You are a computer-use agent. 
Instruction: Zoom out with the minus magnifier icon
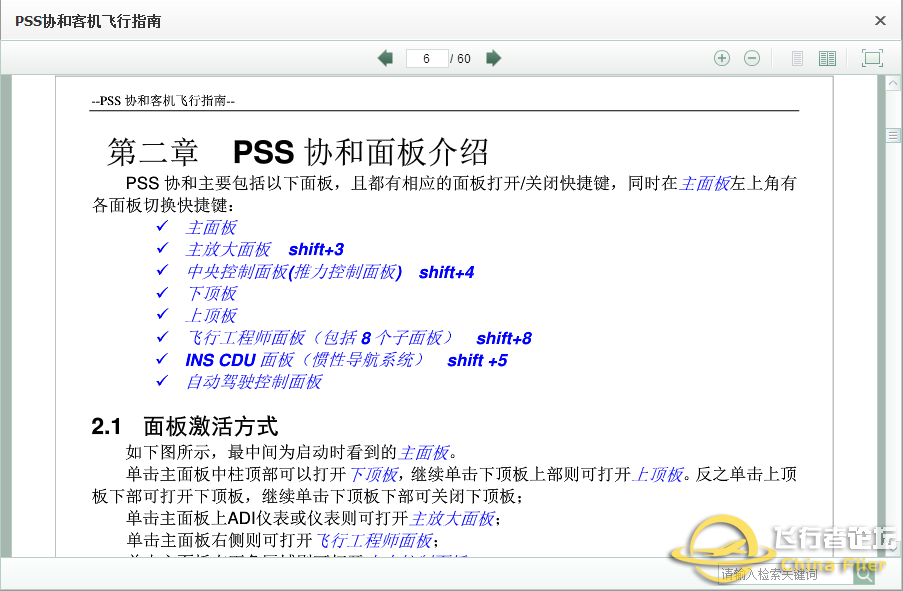pos(752,58)
